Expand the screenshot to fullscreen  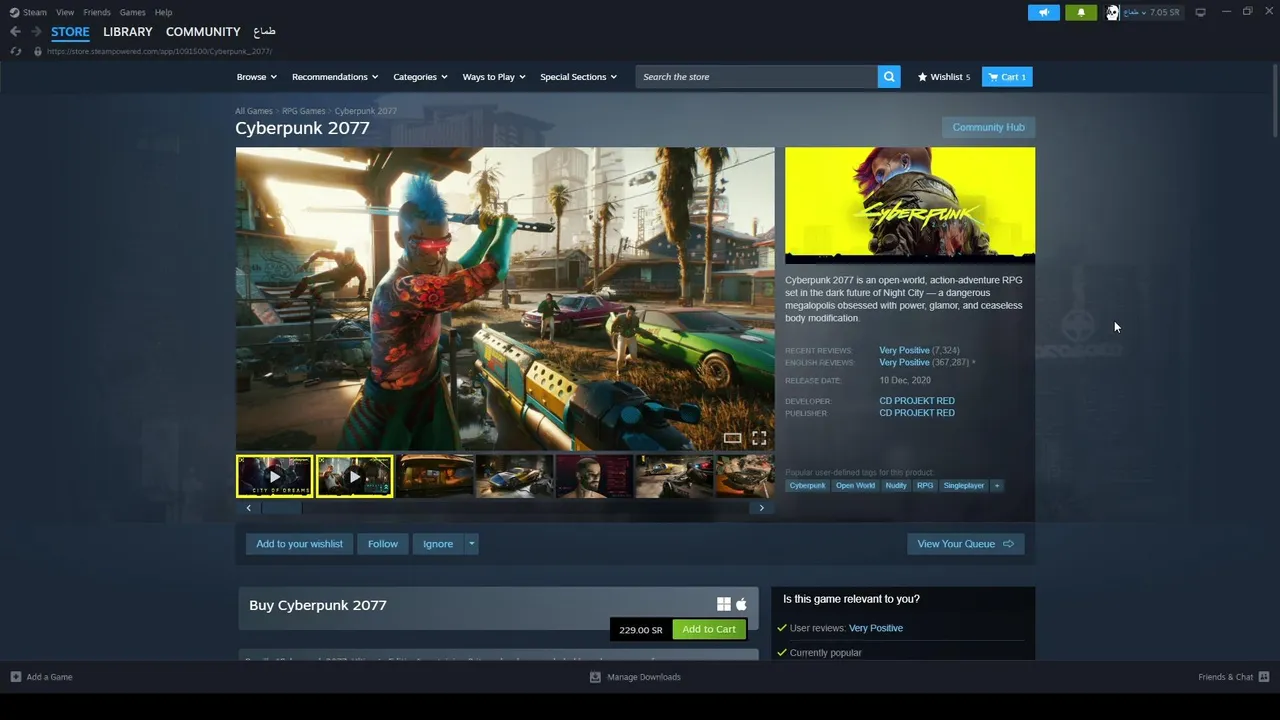pos(759,438)
